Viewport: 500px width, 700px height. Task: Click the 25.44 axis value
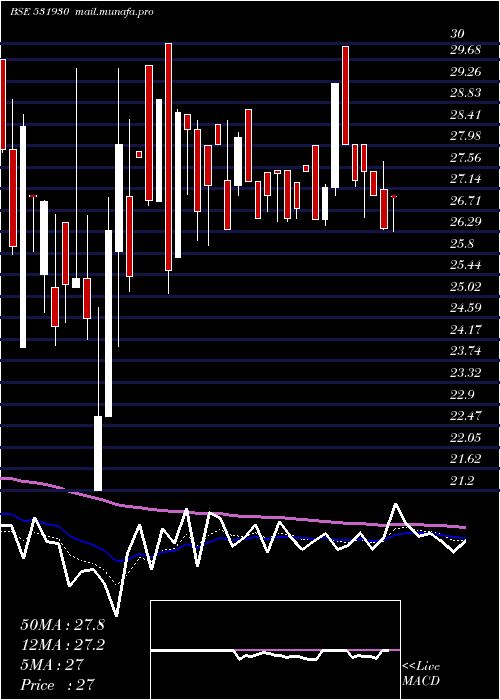coord(465,265)
